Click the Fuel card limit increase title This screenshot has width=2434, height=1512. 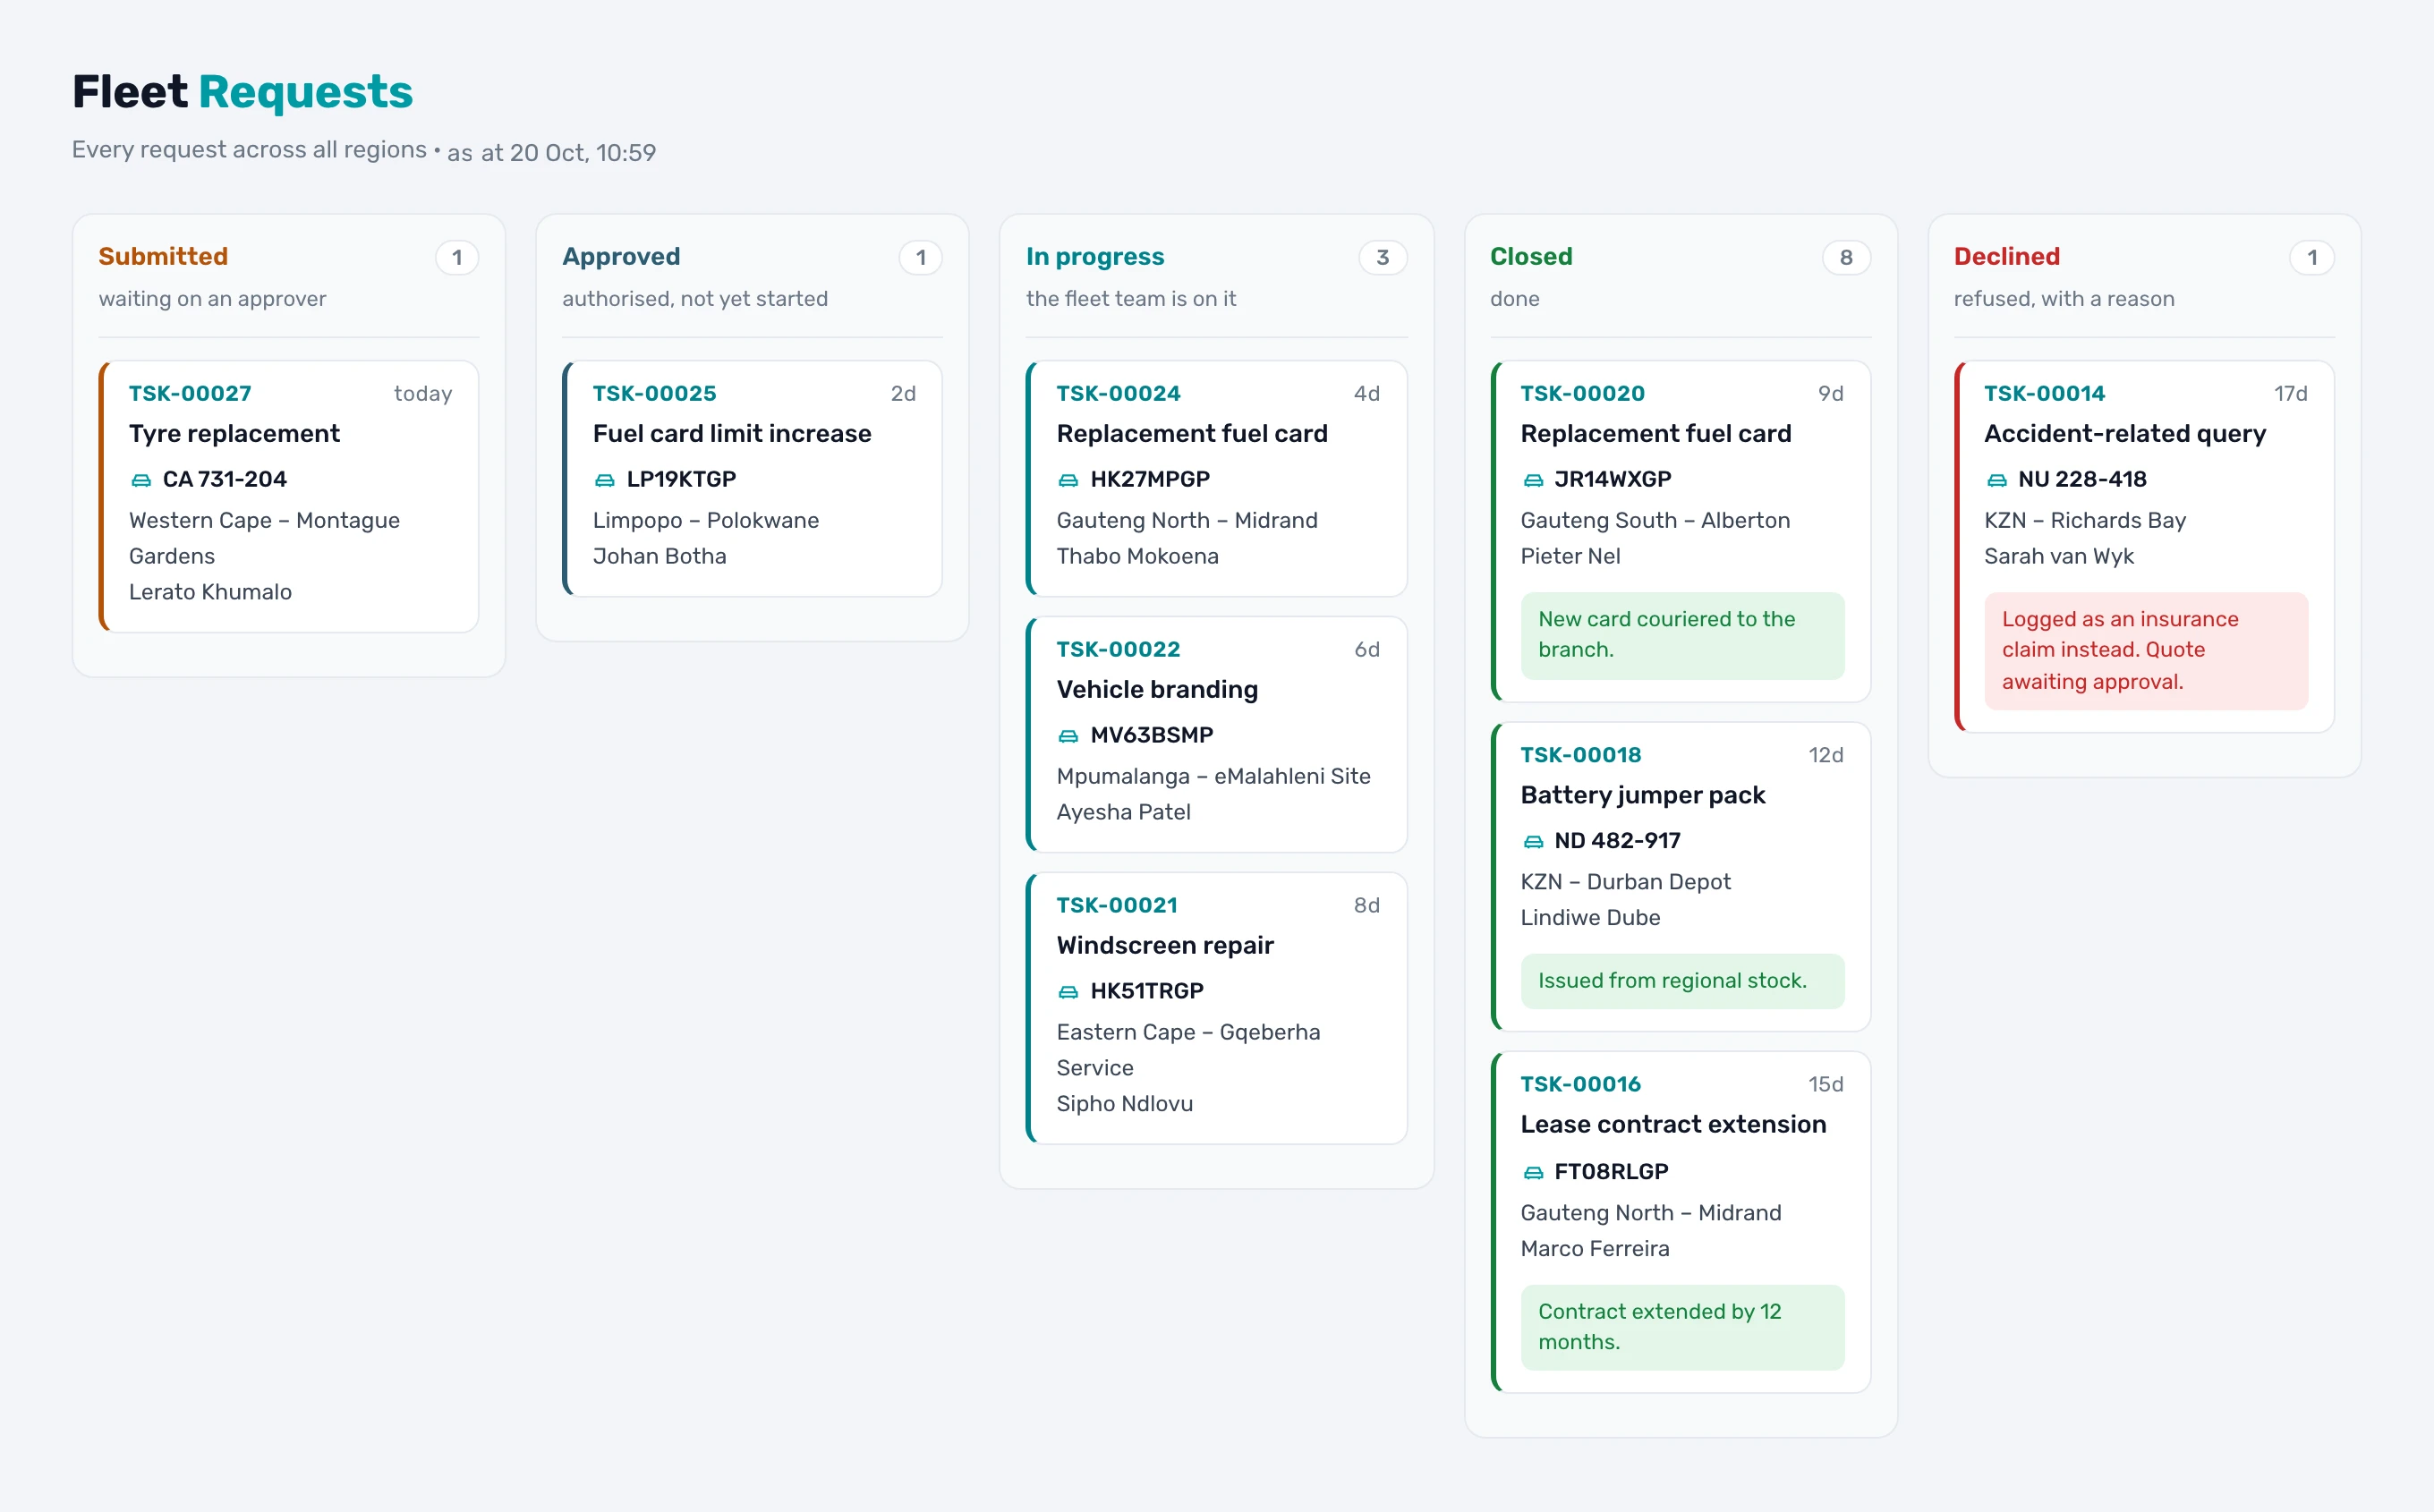732,434
